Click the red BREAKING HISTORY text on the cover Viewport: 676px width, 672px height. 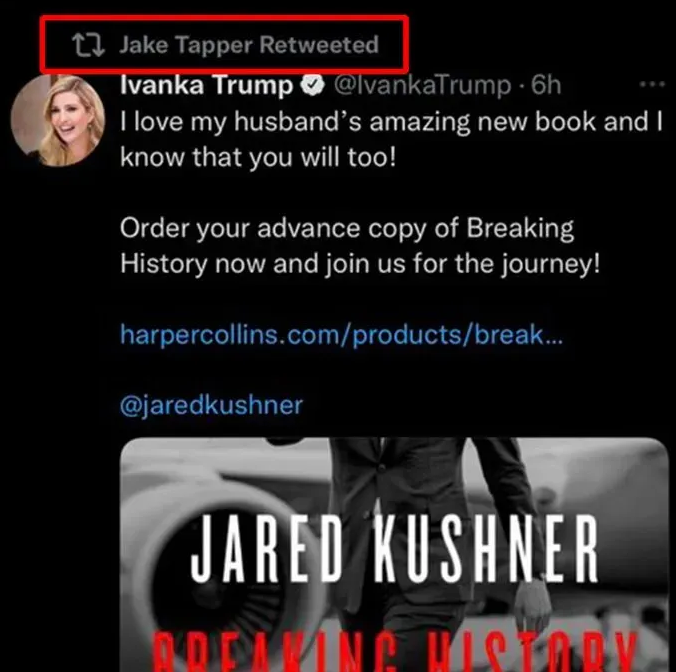click(x=394, y=652)
